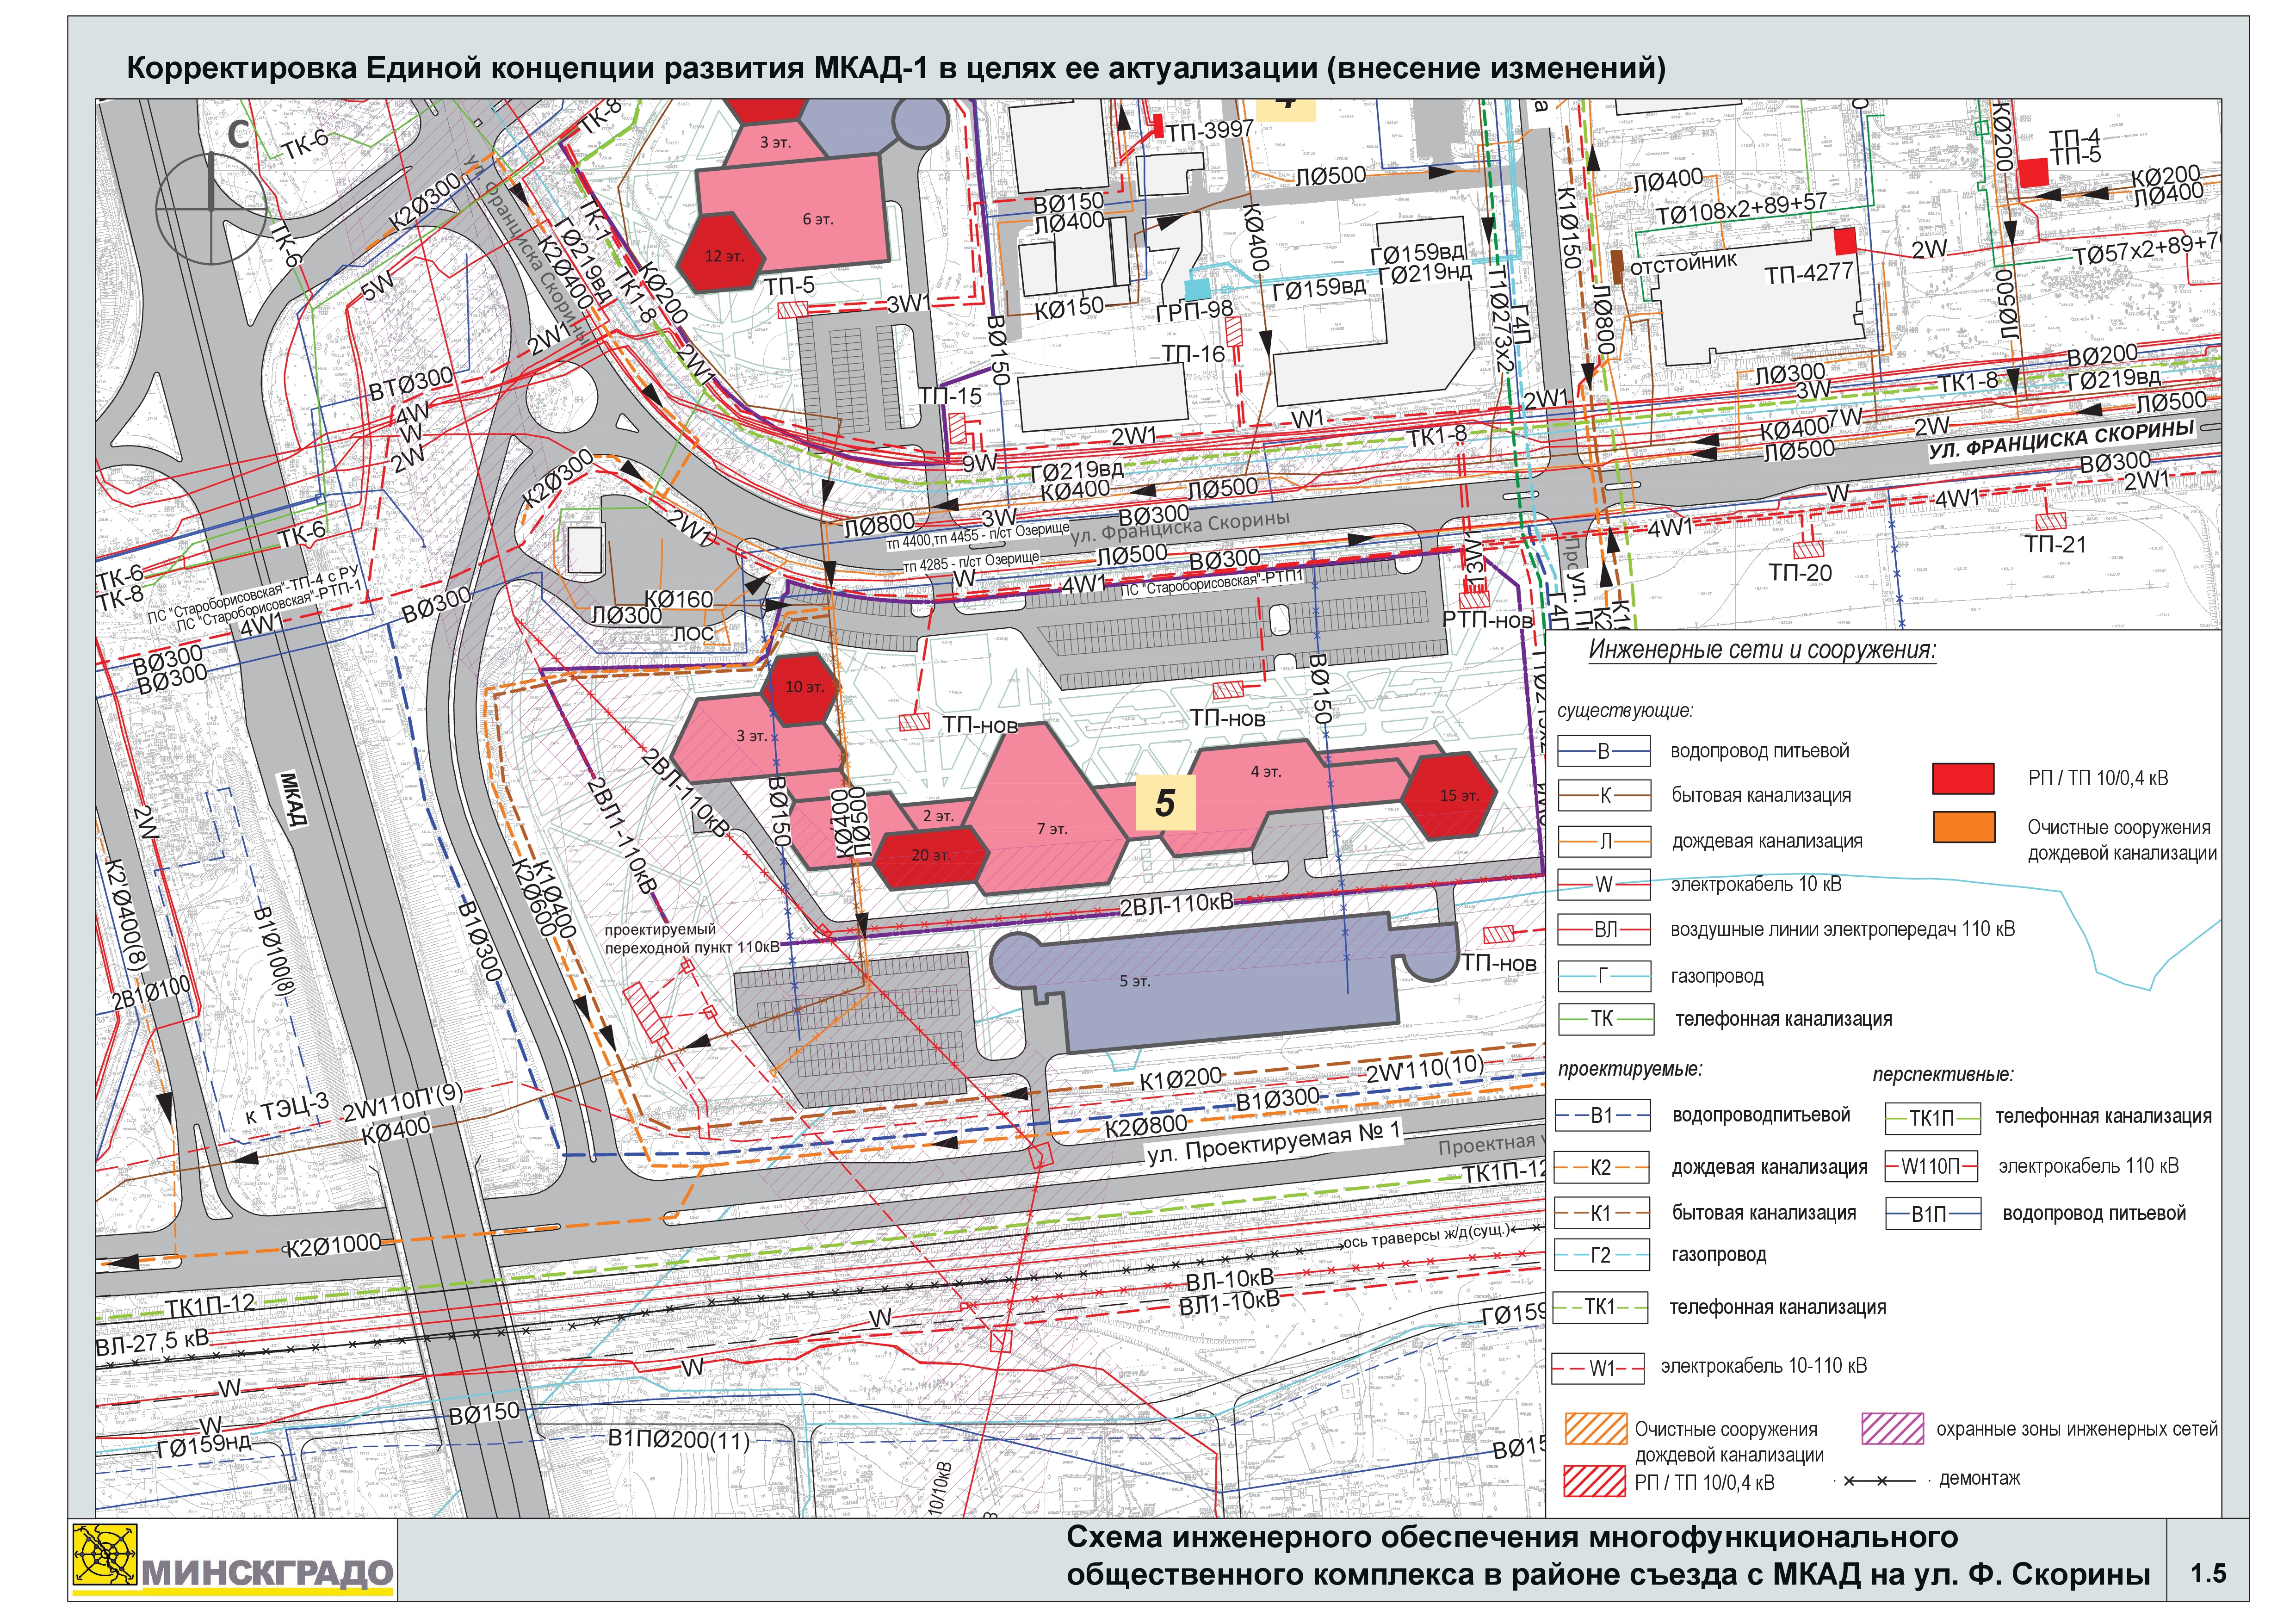The height and width of the screenshot is (1623, 2296).
Task: Click the brown отстойник marker
Action: pos(1617,267)
